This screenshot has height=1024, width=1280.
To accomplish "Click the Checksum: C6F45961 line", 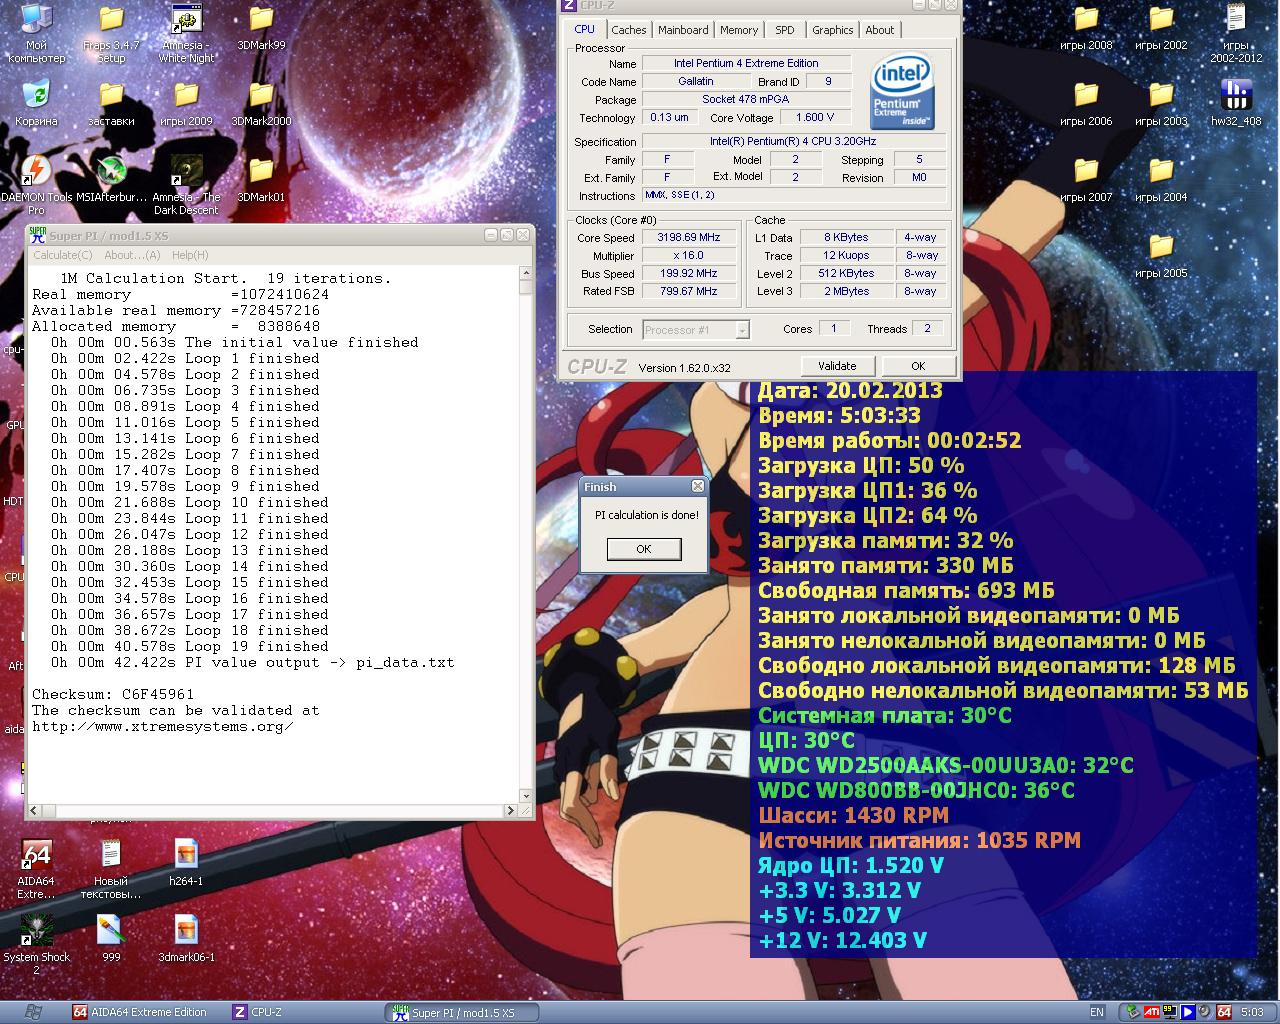I will click(x=113, y=694).
